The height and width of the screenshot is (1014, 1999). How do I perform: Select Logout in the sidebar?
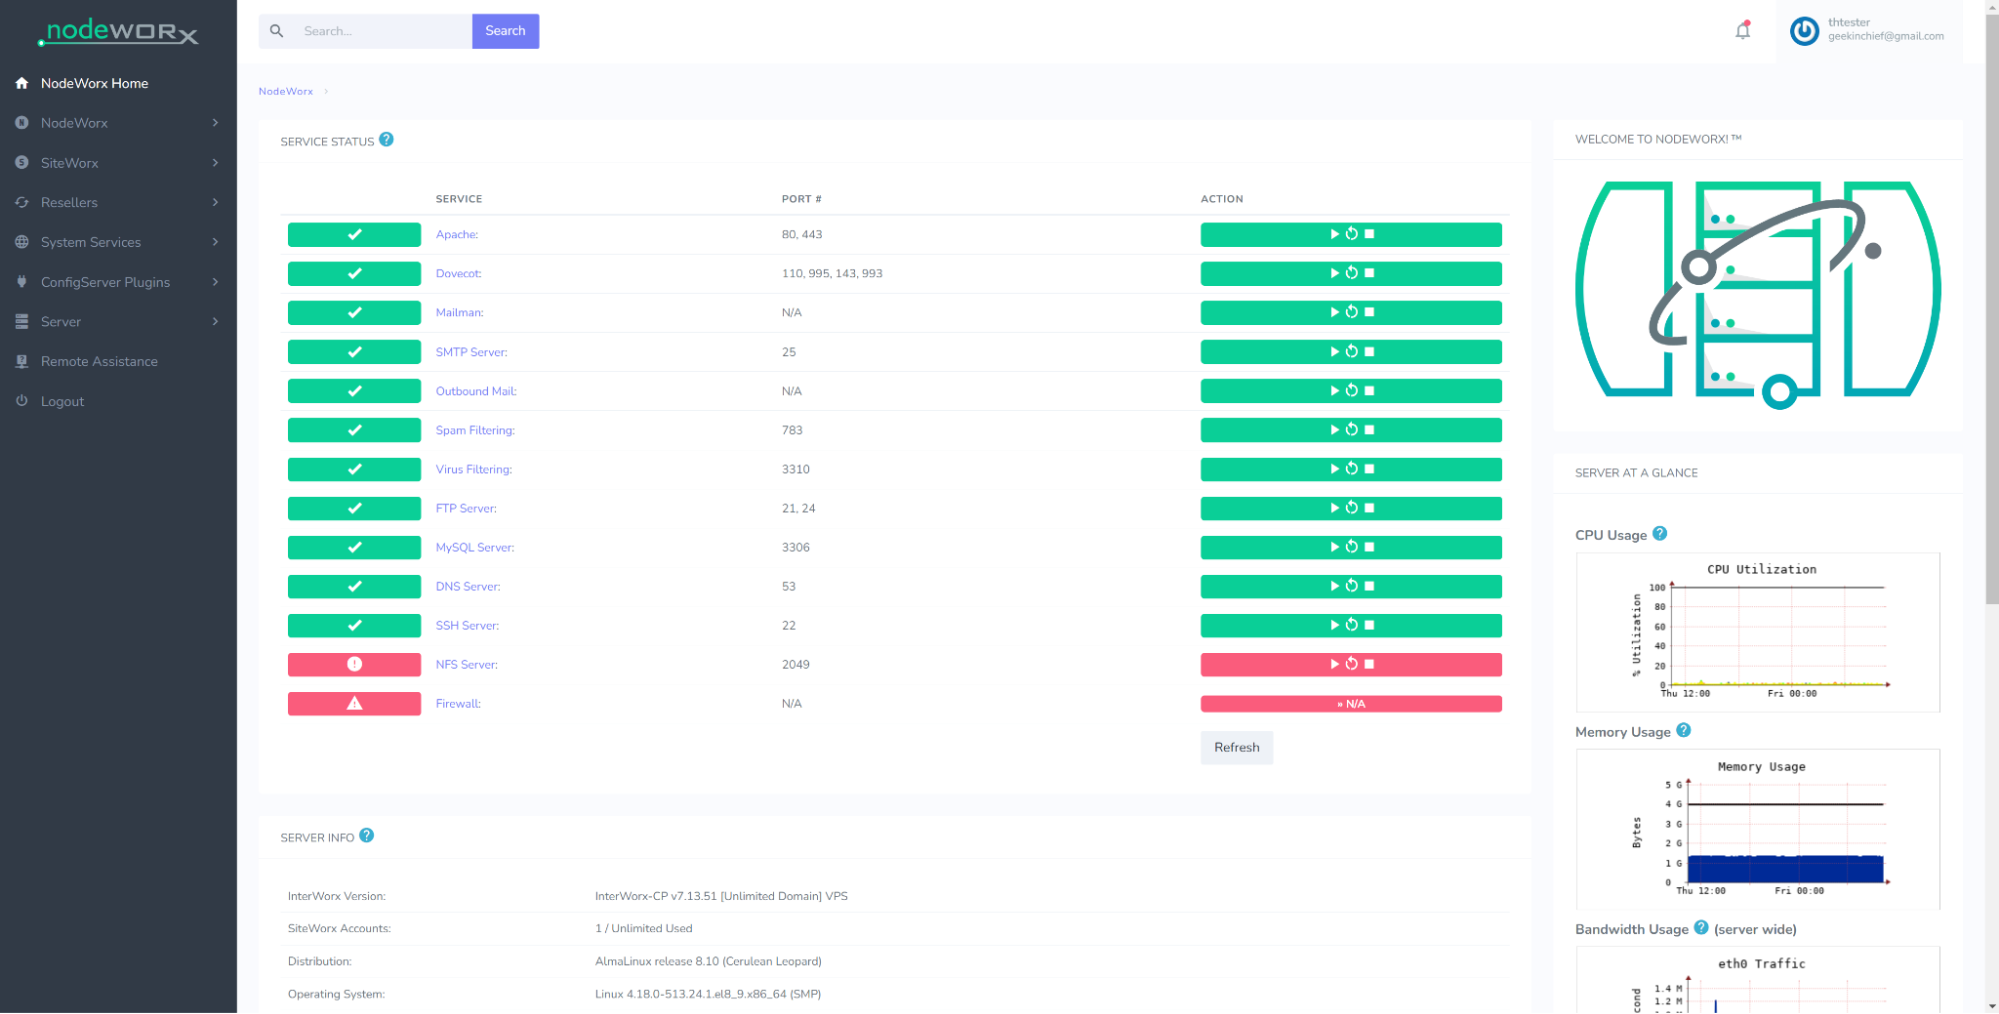coord(118,401)
